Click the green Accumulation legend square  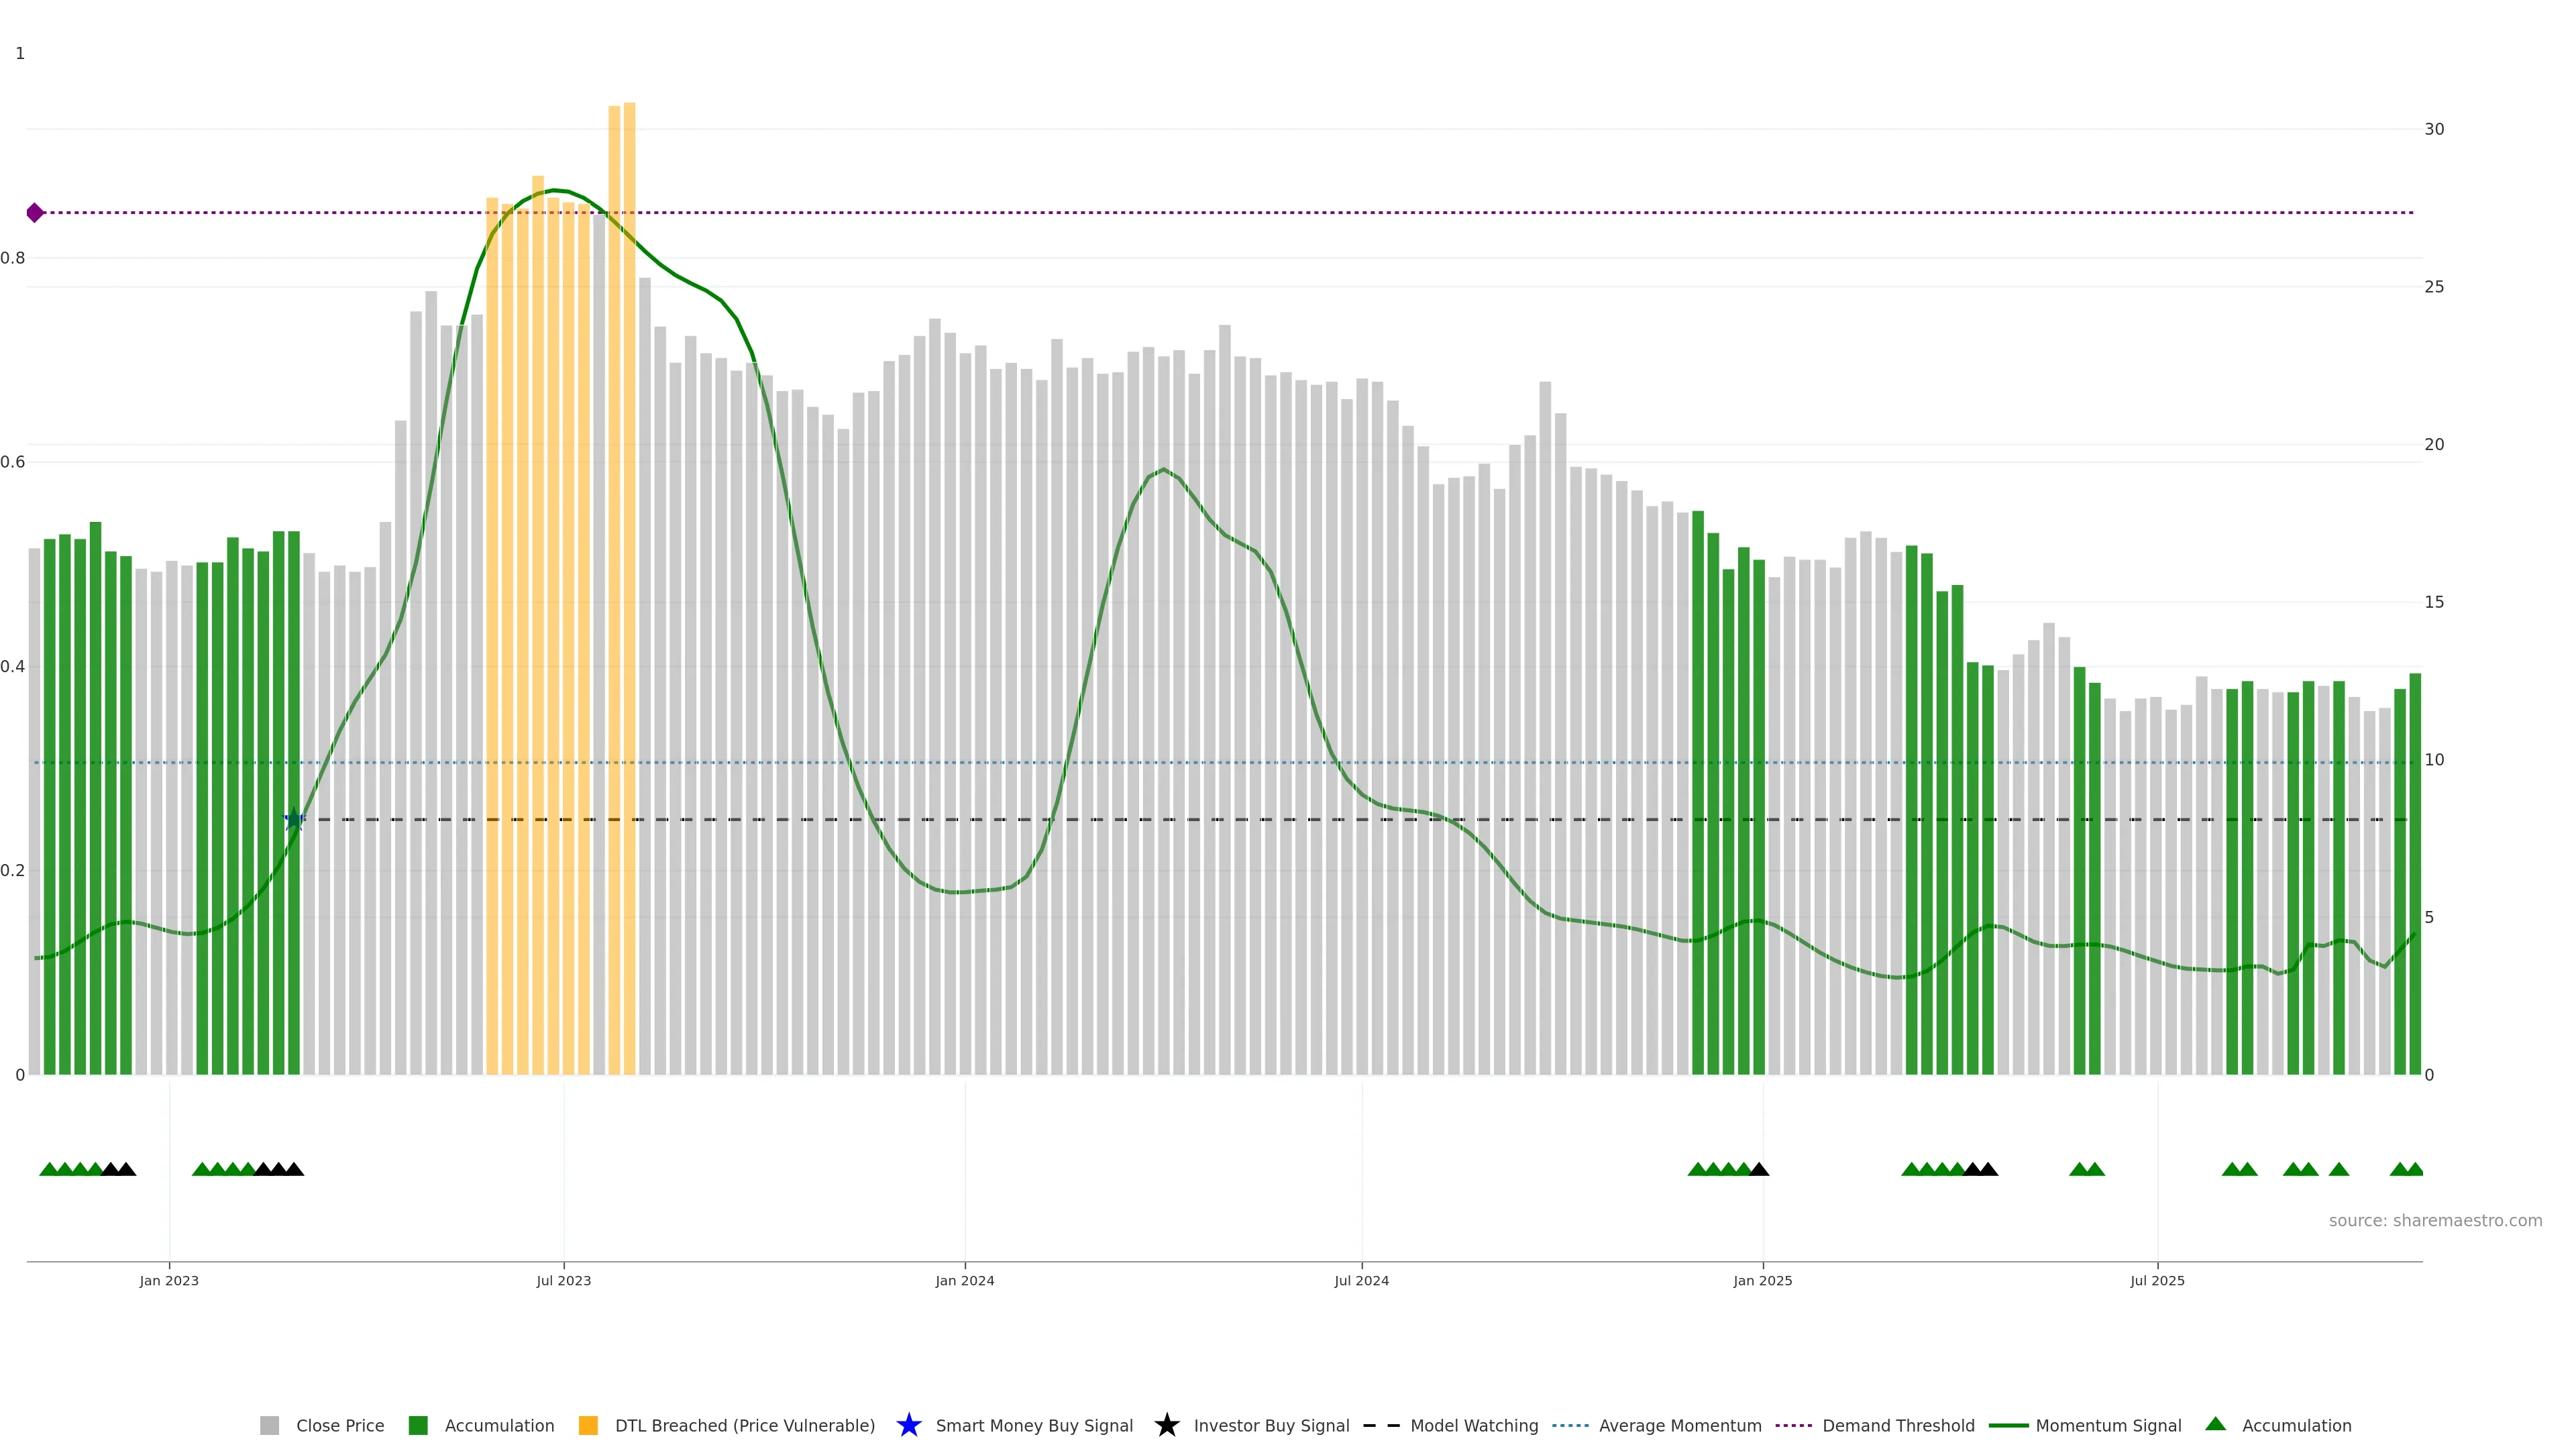418,1425
